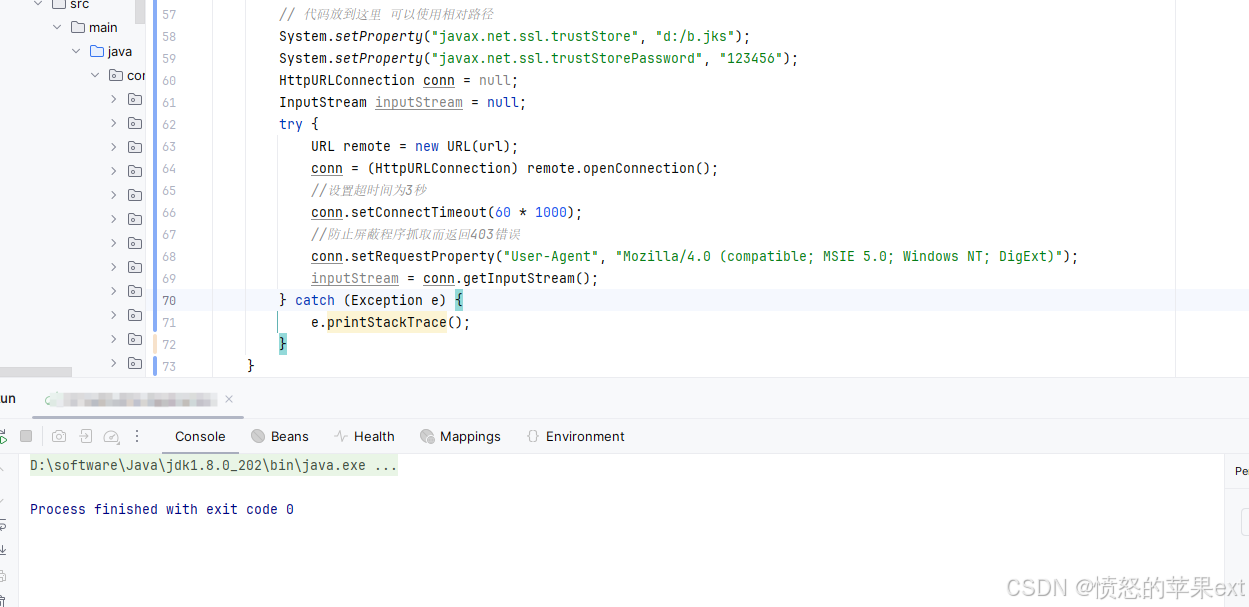This screenshot has width=1249, height=607.
Task: Click the attach-to-process icon
Action: [x=85, y=436]
